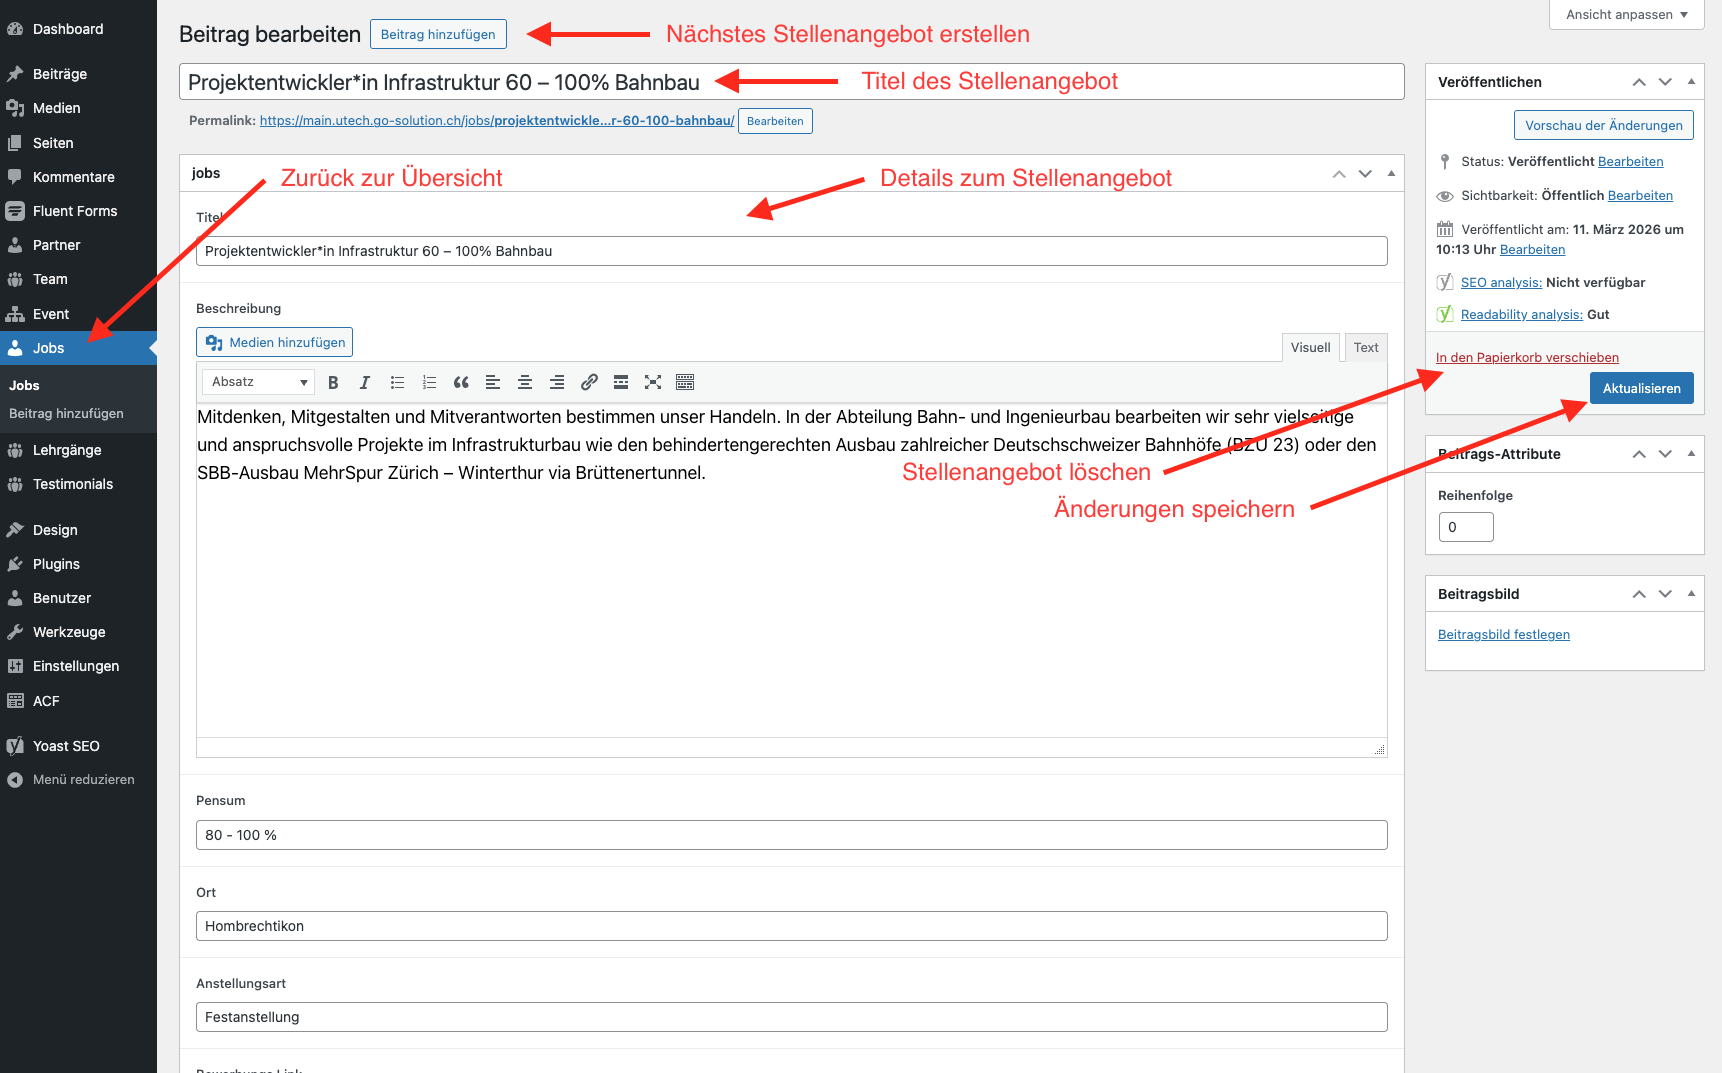Apply italic formatting in editor
Screen dimensions: 1722x1073
[365, 382]
